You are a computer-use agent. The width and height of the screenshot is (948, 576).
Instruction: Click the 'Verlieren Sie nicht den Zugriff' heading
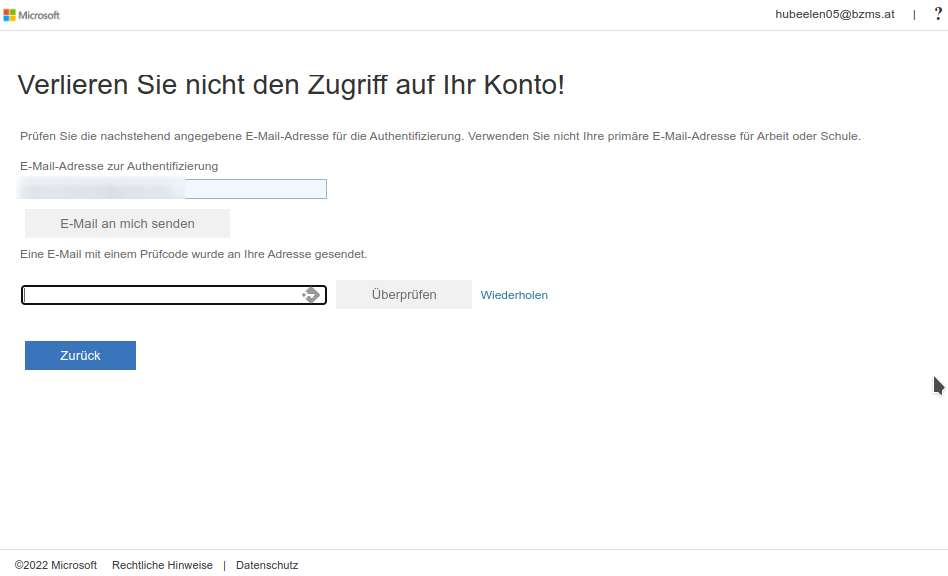291,85
